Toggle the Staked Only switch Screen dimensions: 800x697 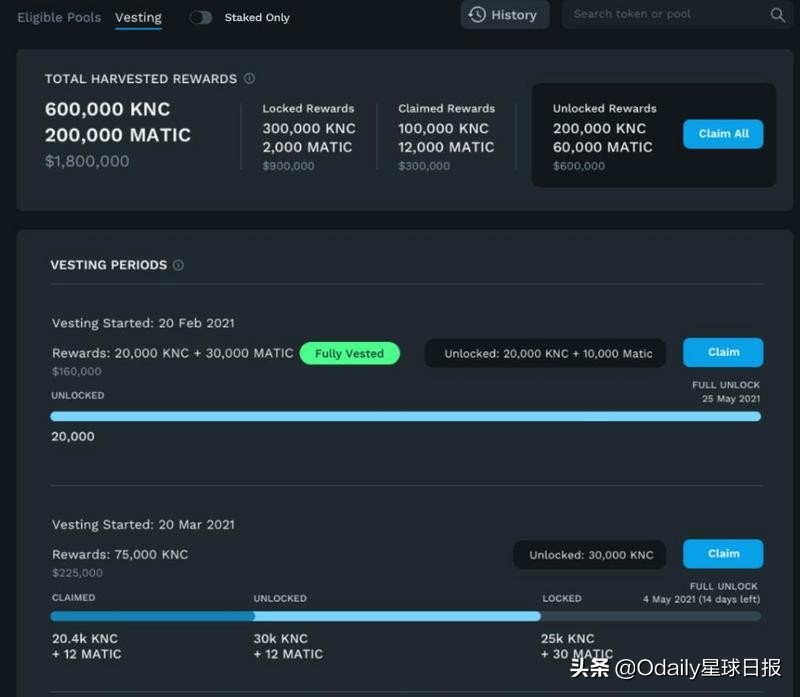click(x=201, y=17)
